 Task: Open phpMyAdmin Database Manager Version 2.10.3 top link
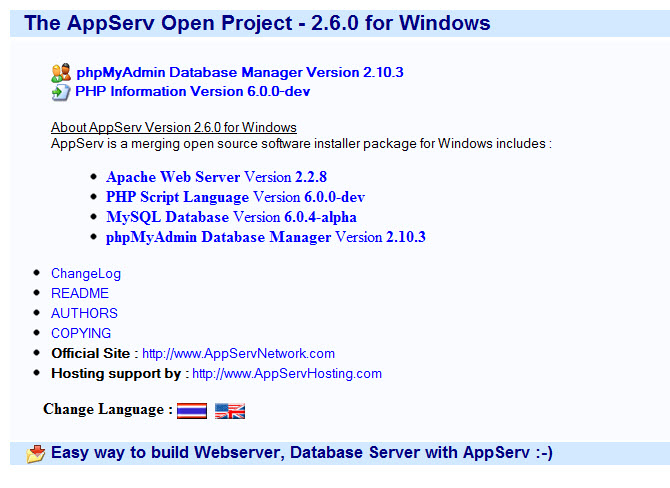[x=240, y=72]
